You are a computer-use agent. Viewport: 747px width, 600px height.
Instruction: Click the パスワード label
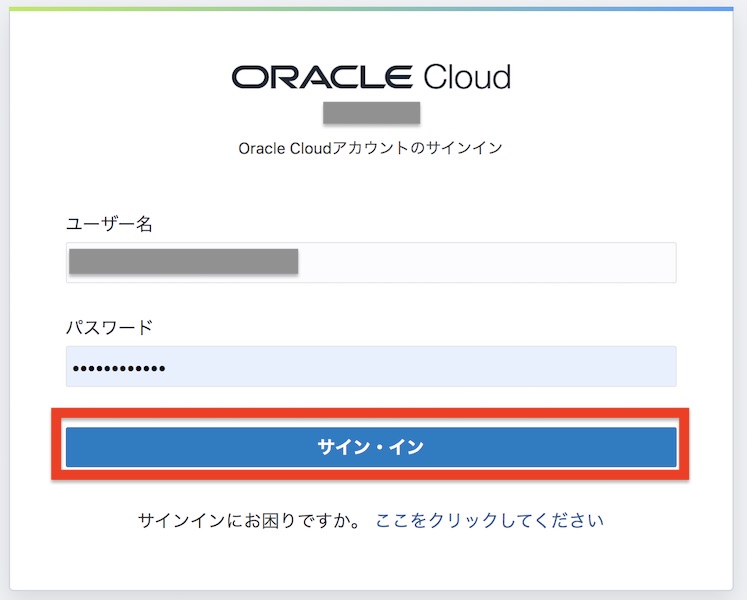109,327
